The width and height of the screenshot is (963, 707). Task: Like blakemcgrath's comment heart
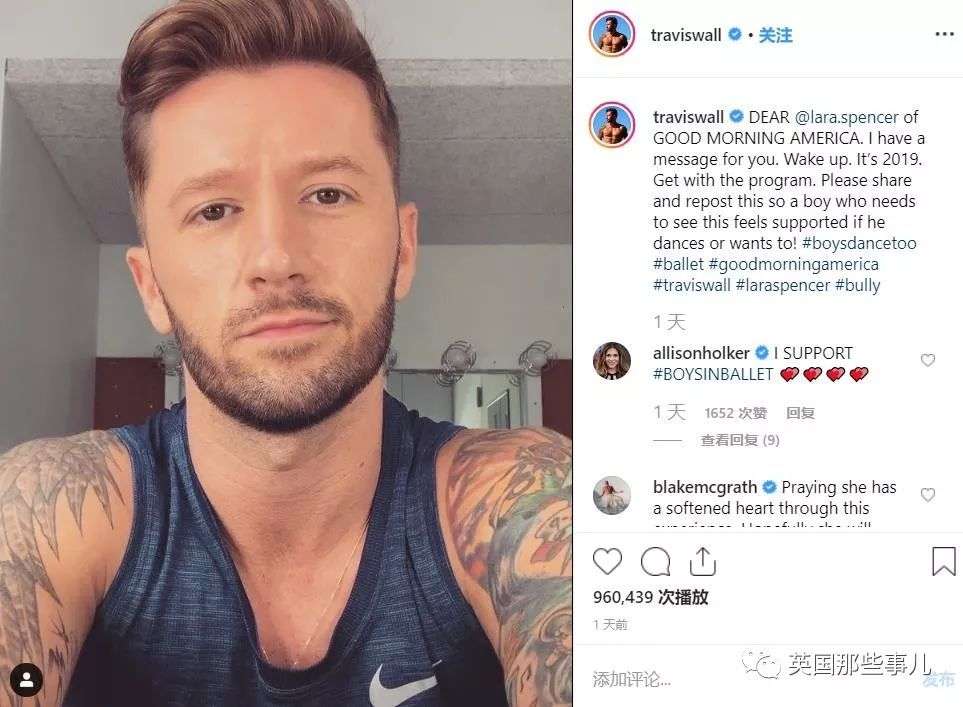[927, 494]
